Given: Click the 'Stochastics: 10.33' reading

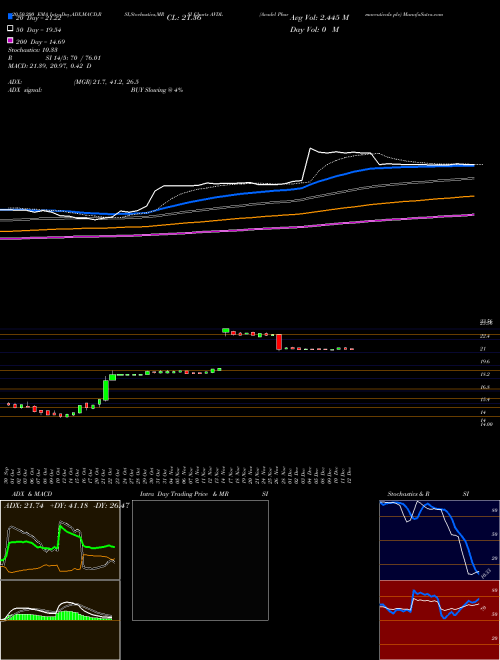Looking at the screenshot, I should point(31,50).
